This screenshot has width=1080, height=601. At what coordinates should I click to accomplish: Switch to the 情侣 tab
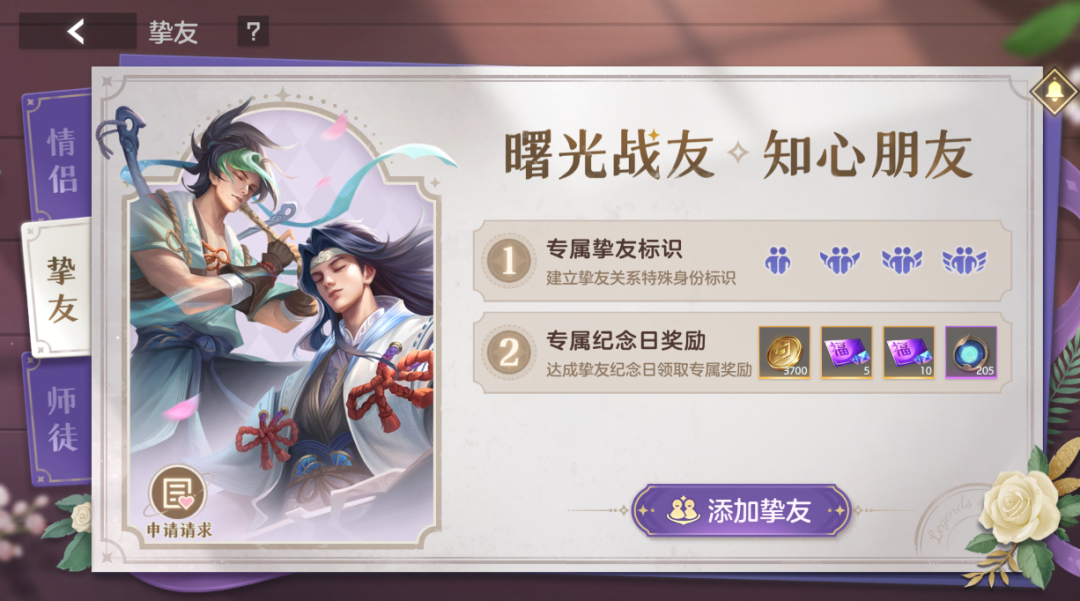tap(60, 160)
